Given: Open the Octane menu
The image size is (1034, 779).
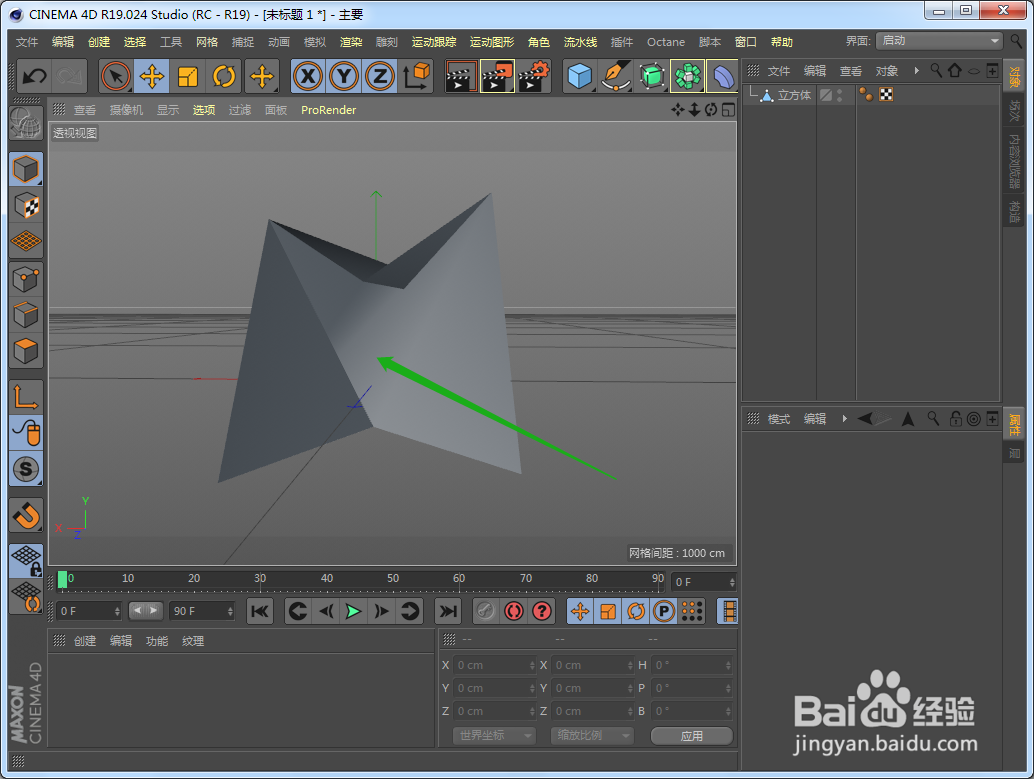Looking at the screenshot, I should [x=665, y=42].
